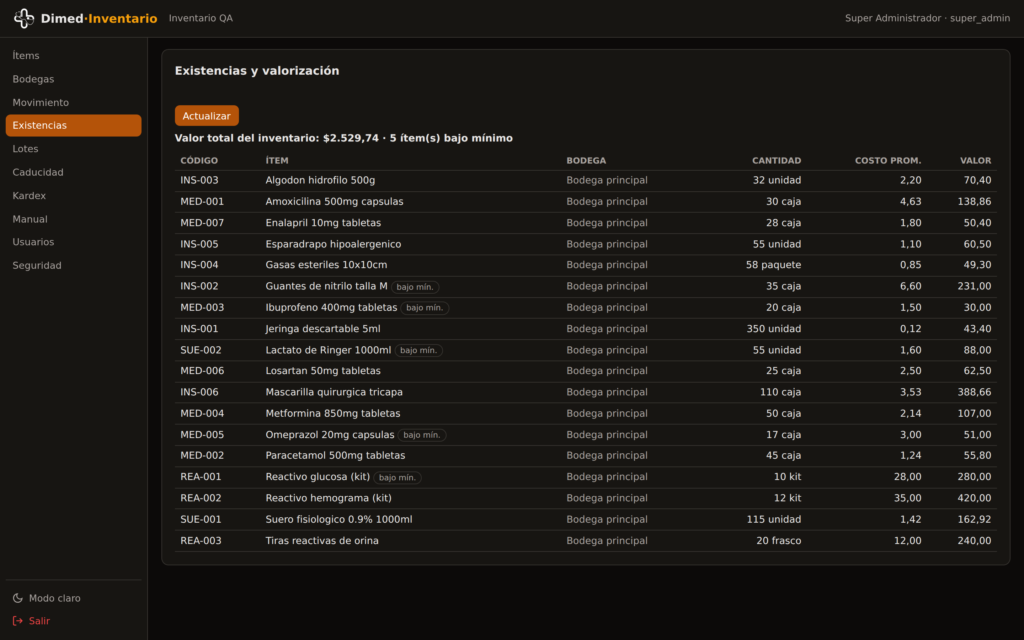Open the Manual page
Screen dimensions: 1024x640
tap(73, 219)
